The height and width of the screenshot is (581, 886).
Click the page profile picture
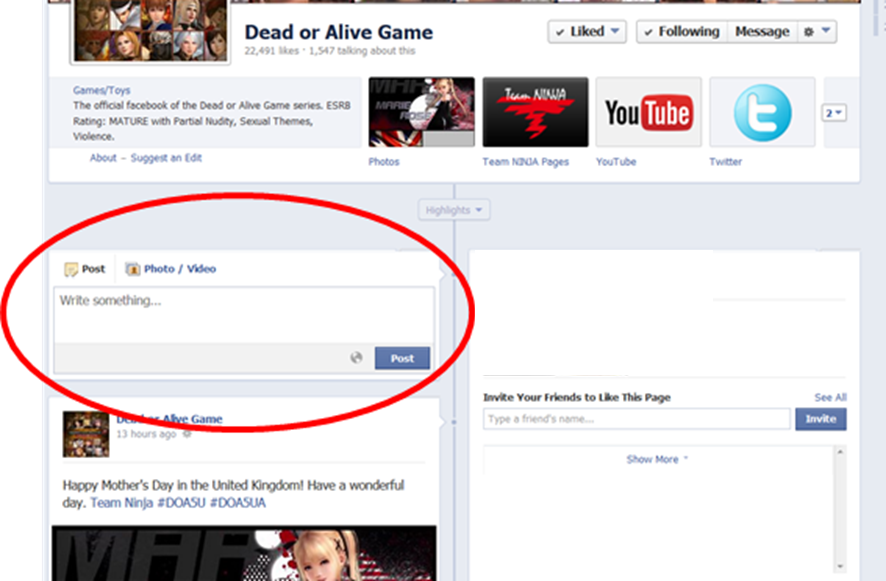tap(150, 30)
